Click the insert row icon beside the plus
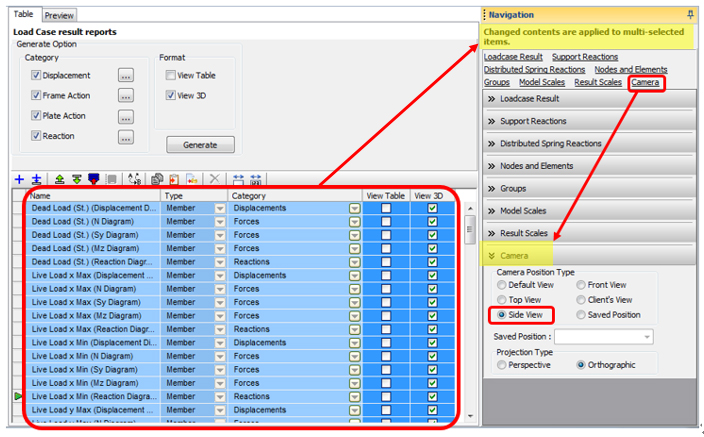This screenshot has height=437, width=704. point(36,180)
